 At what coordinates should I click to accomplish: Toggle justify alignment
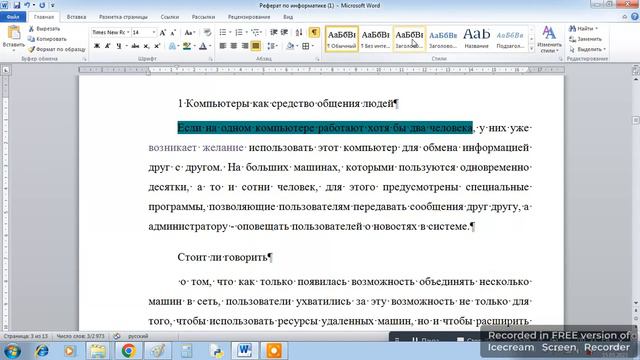pyautogui.click(x=256, y=46)
